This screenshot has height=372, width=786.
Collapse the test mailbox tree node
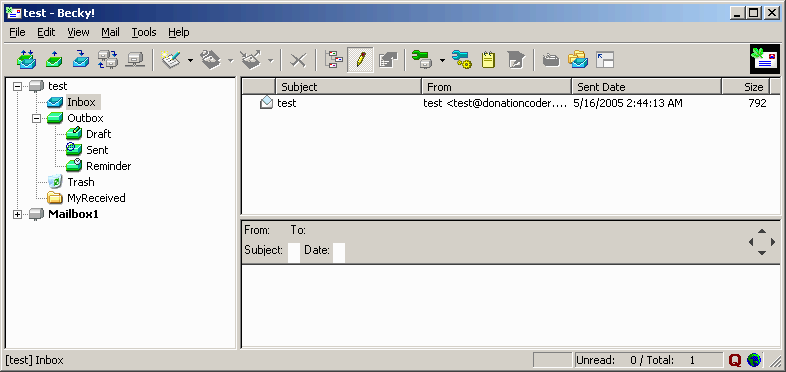18,86
